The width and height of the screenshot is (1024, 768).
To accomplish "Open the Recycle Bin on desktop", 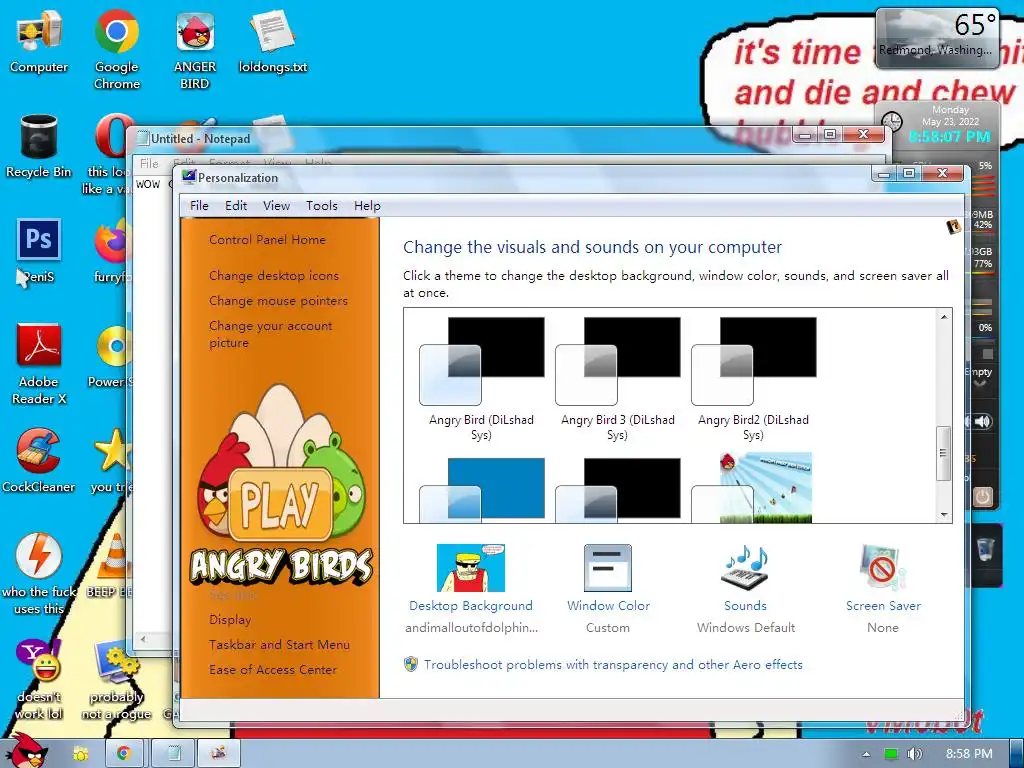I will point(39,147).
